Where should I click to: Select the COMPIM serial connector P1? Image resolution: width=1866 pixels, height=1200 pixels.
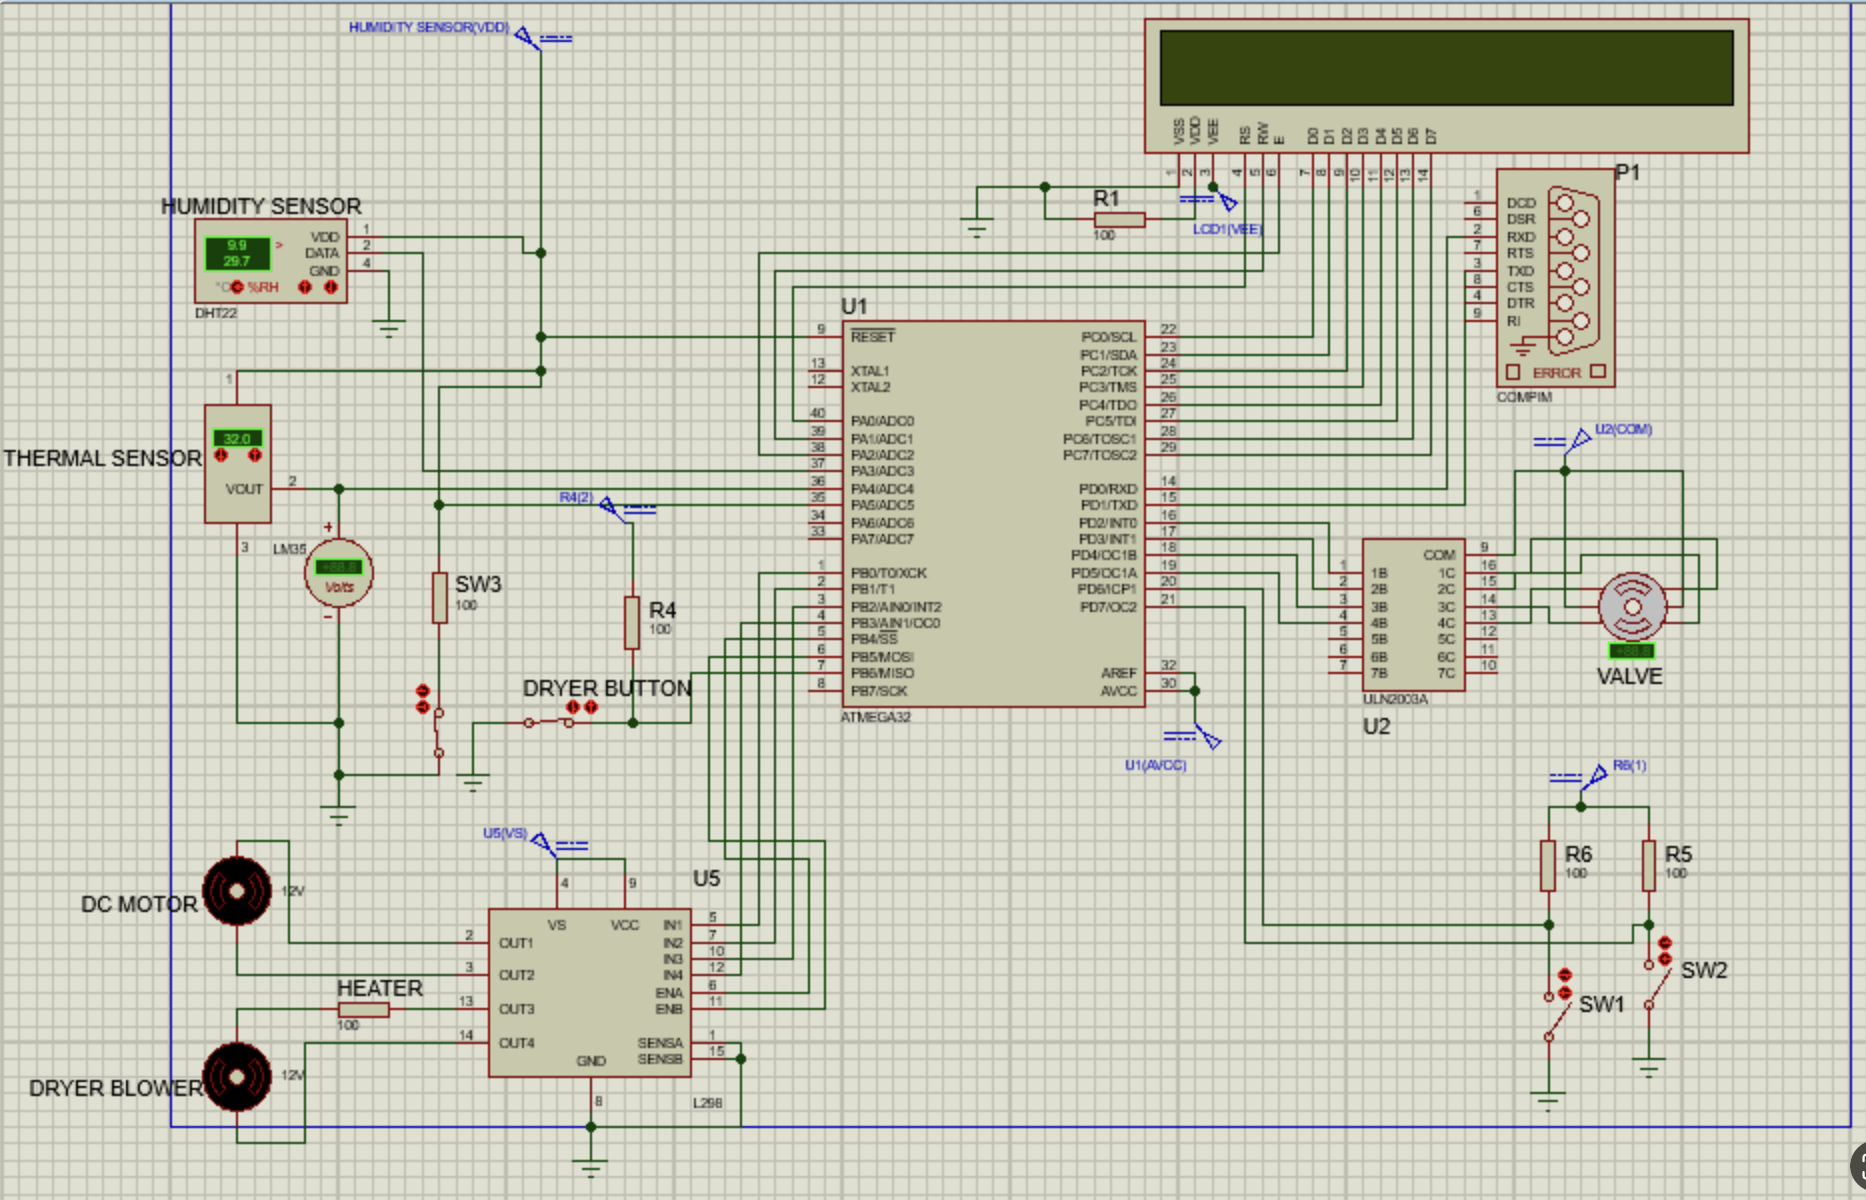[1555, 275]
